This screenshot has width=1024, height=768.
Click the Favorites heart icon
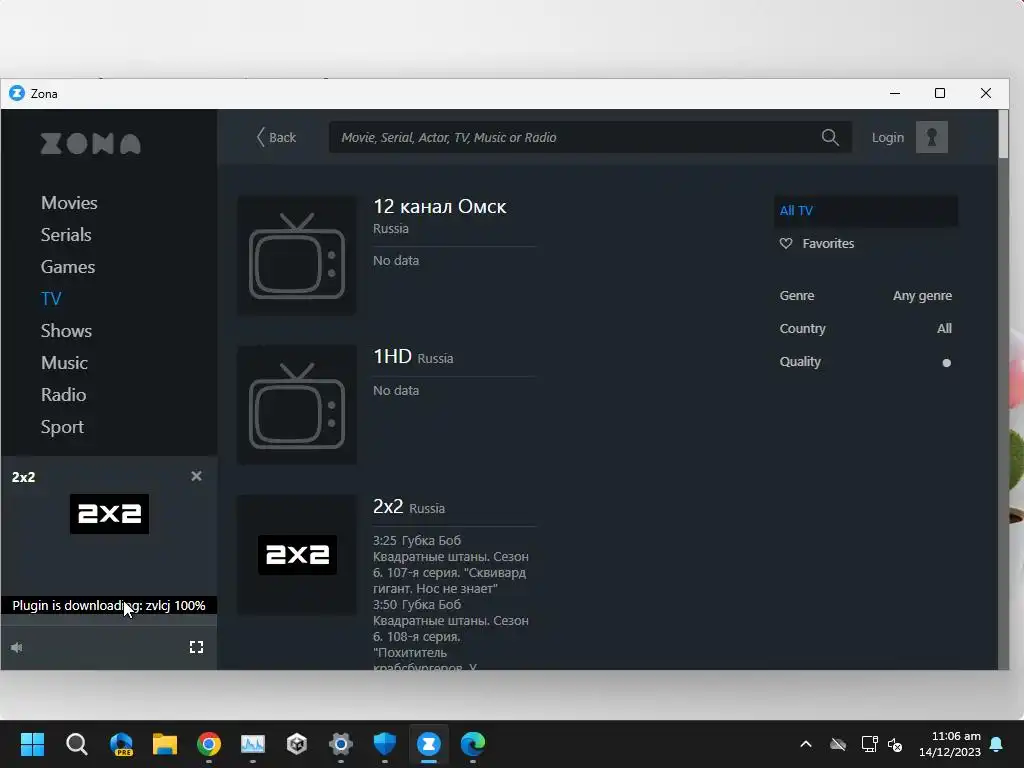point(786,243)
